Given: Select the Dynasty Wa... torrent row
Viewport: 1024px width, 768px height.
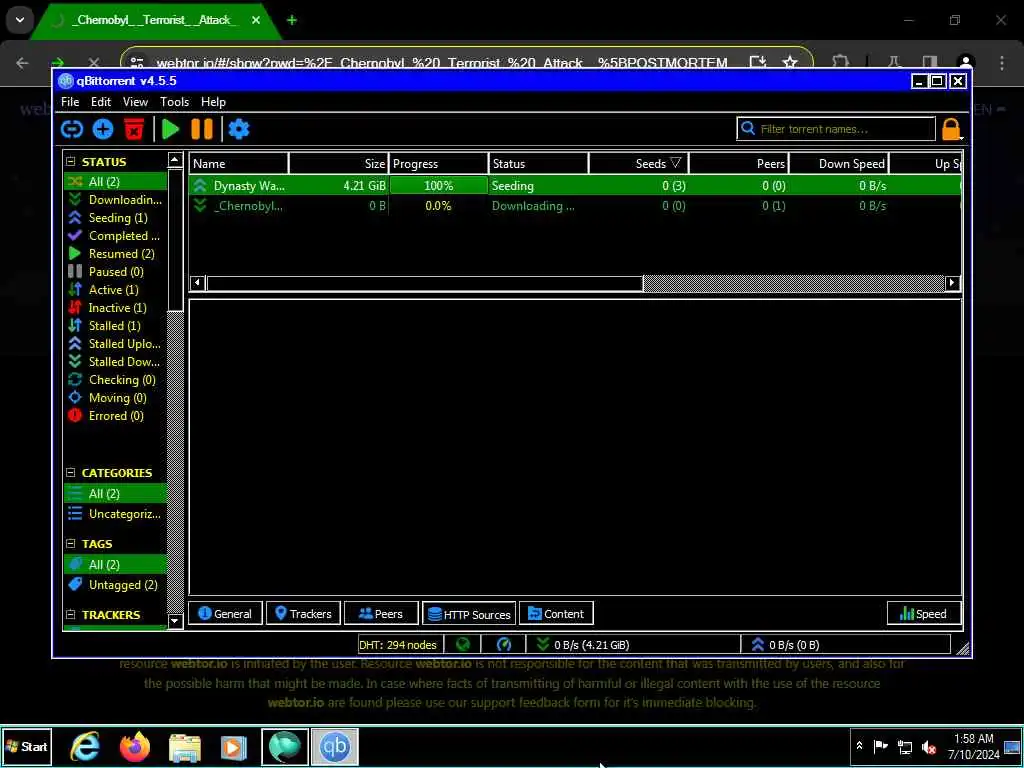Looking at the screenshot, I should pyautogui.click(x=575, y=186).
